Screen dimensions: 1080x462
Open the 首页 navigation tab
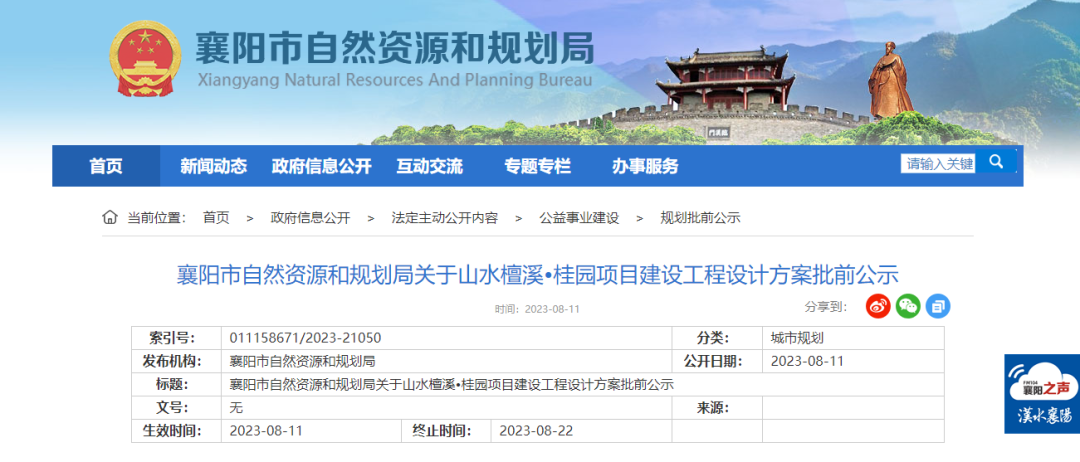[x=106, y=166]
